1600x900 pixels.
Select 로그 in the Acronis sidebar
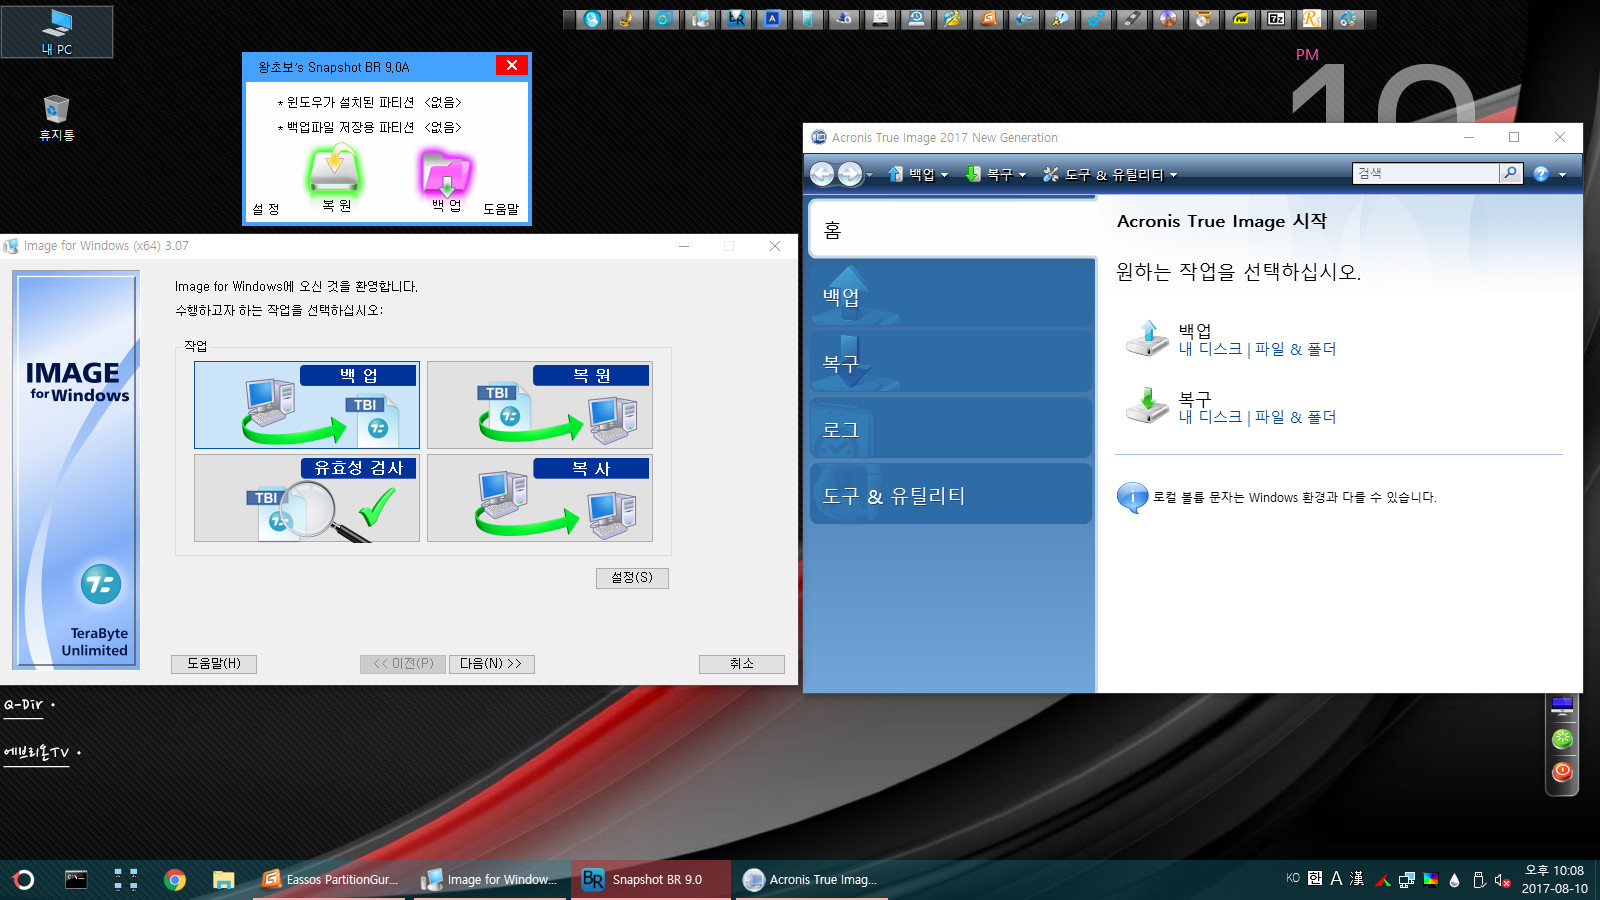point(952,429)
